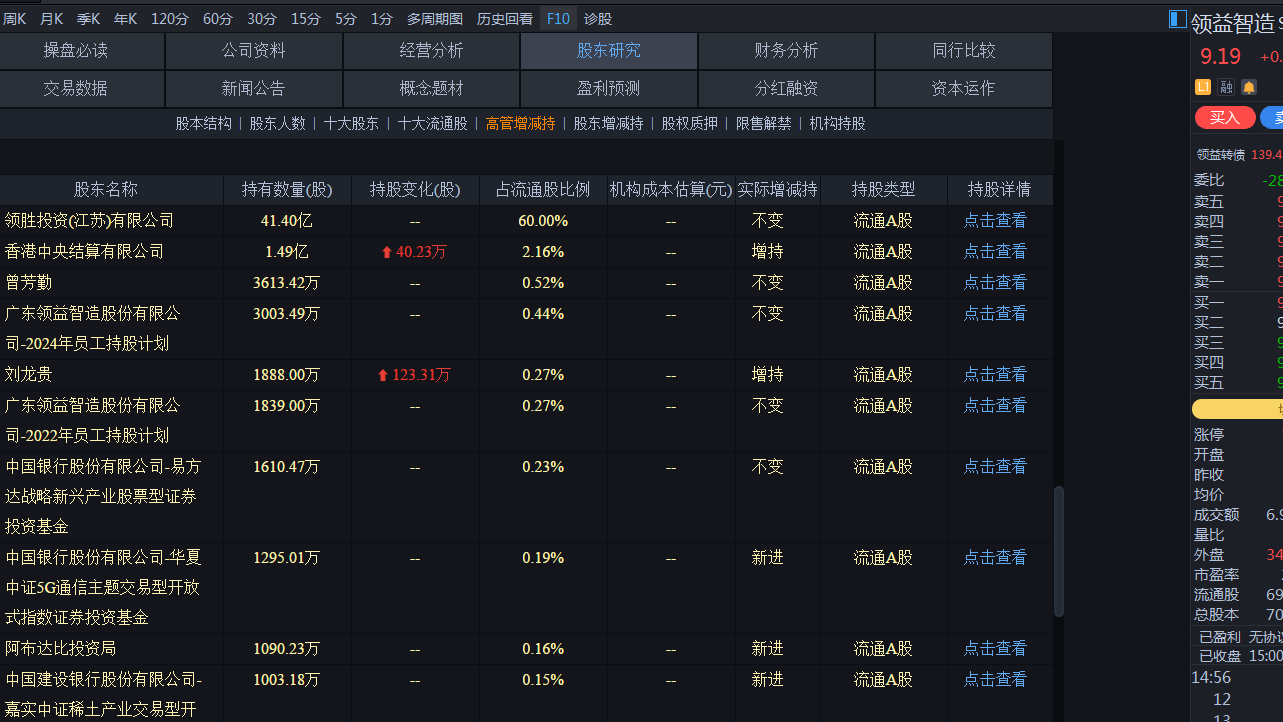This screenshot has width=1283, height=722.
Task: Open the price alert bell icon
Action: click(1249, 87)
